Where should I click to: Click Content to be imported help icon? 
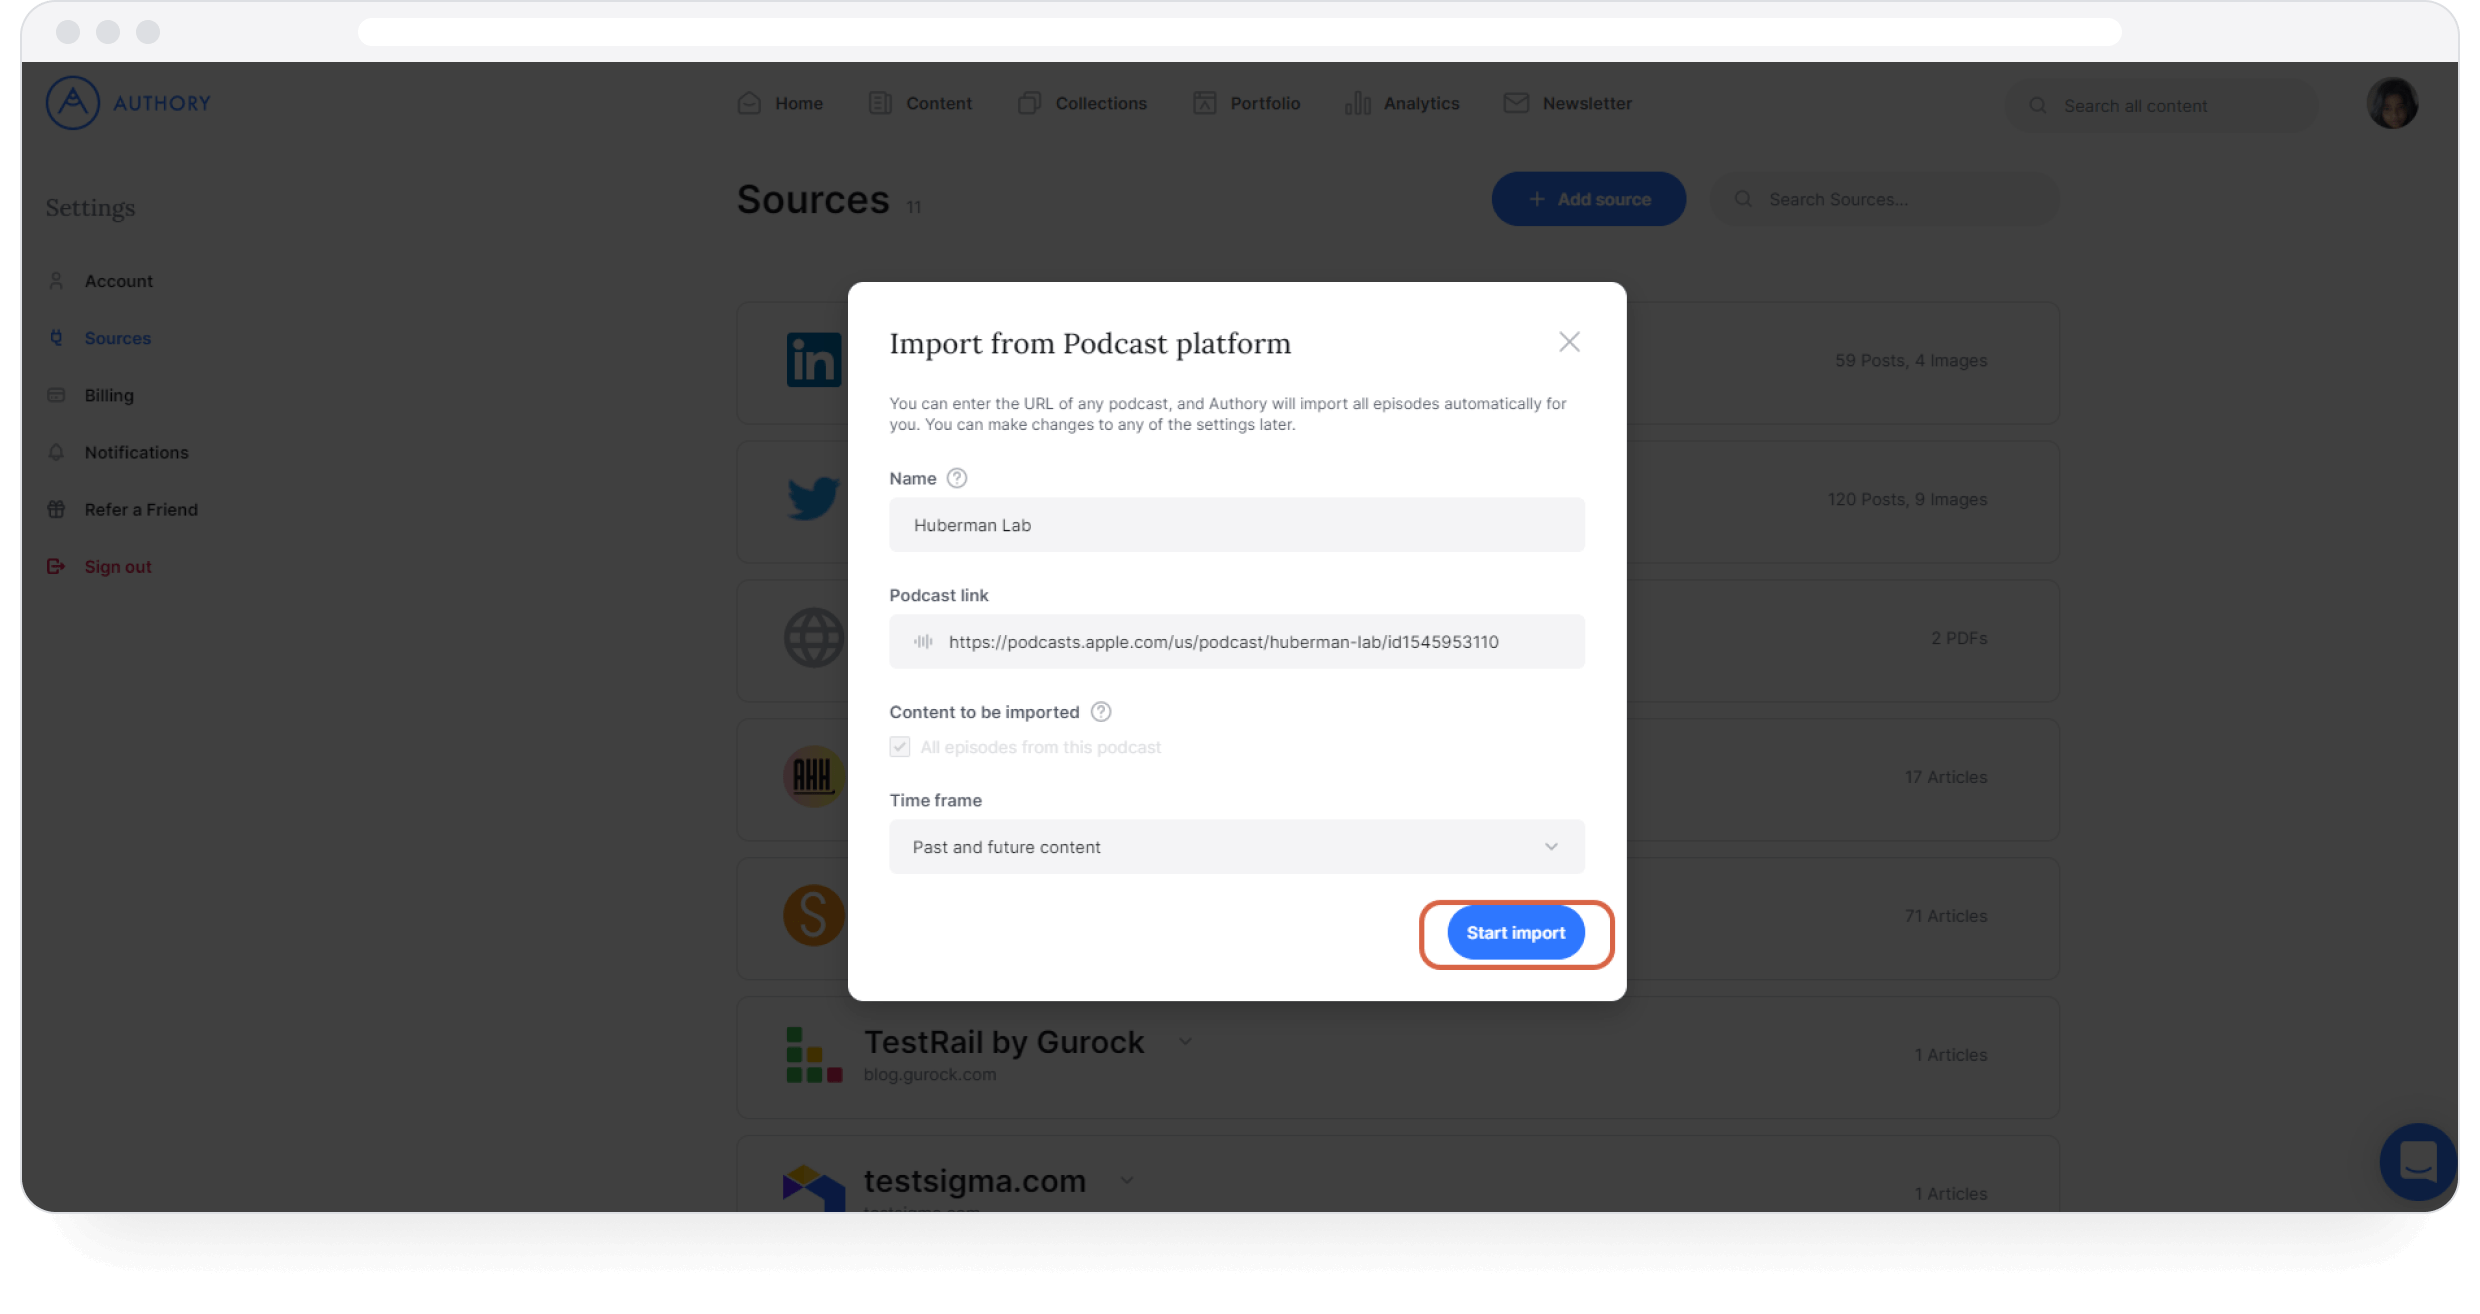pos(1101,712)
